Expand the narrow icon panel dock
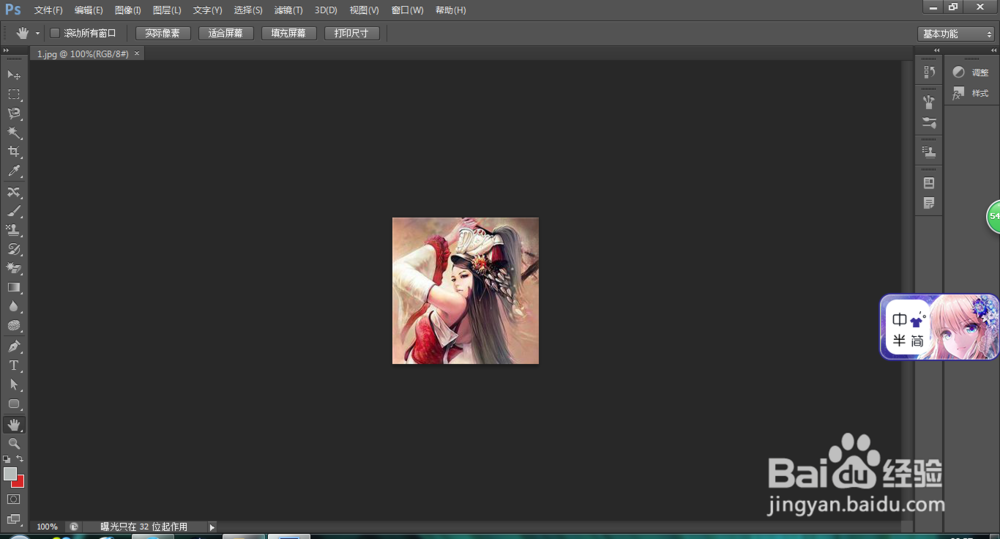 coord(937,50)
